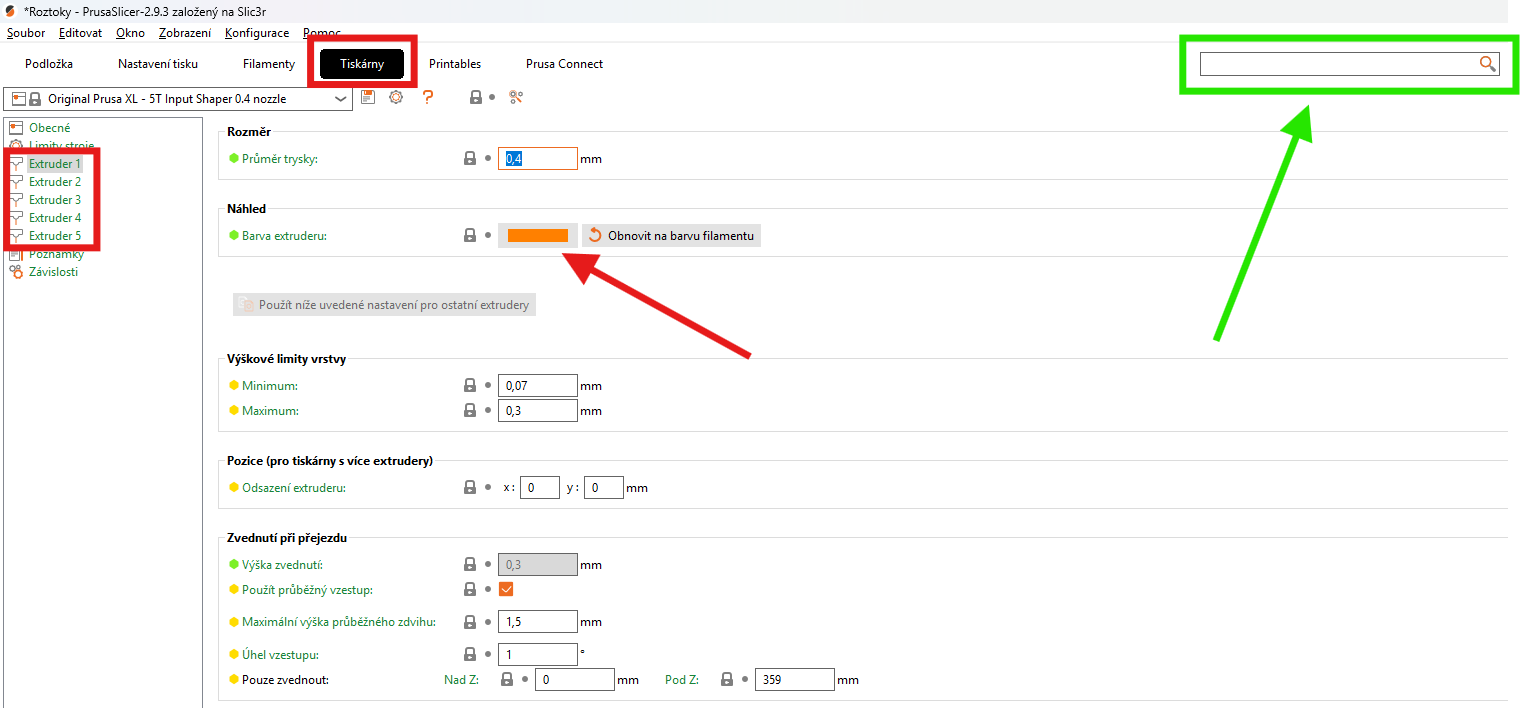Click lock icon beside Barva extruderu

click(x=469, y=236)
